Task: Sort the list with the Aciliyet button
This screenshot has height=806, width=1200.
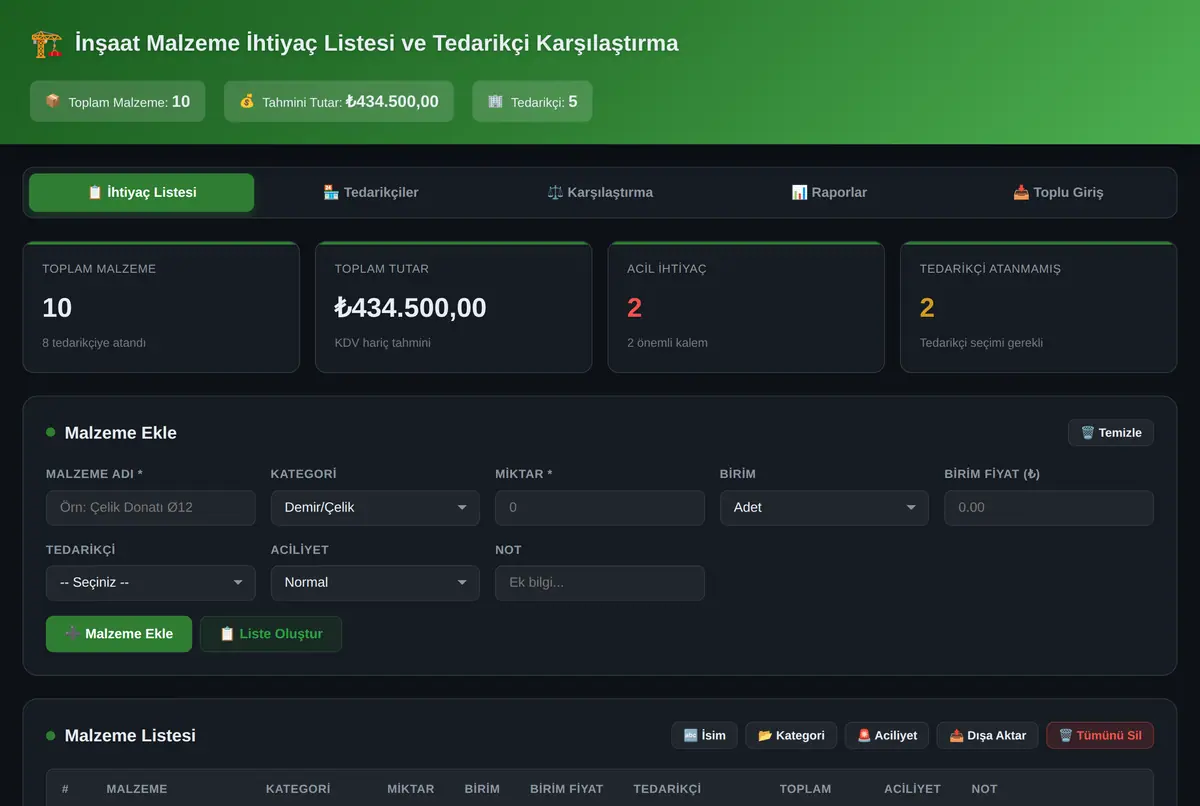Action: 887,735
